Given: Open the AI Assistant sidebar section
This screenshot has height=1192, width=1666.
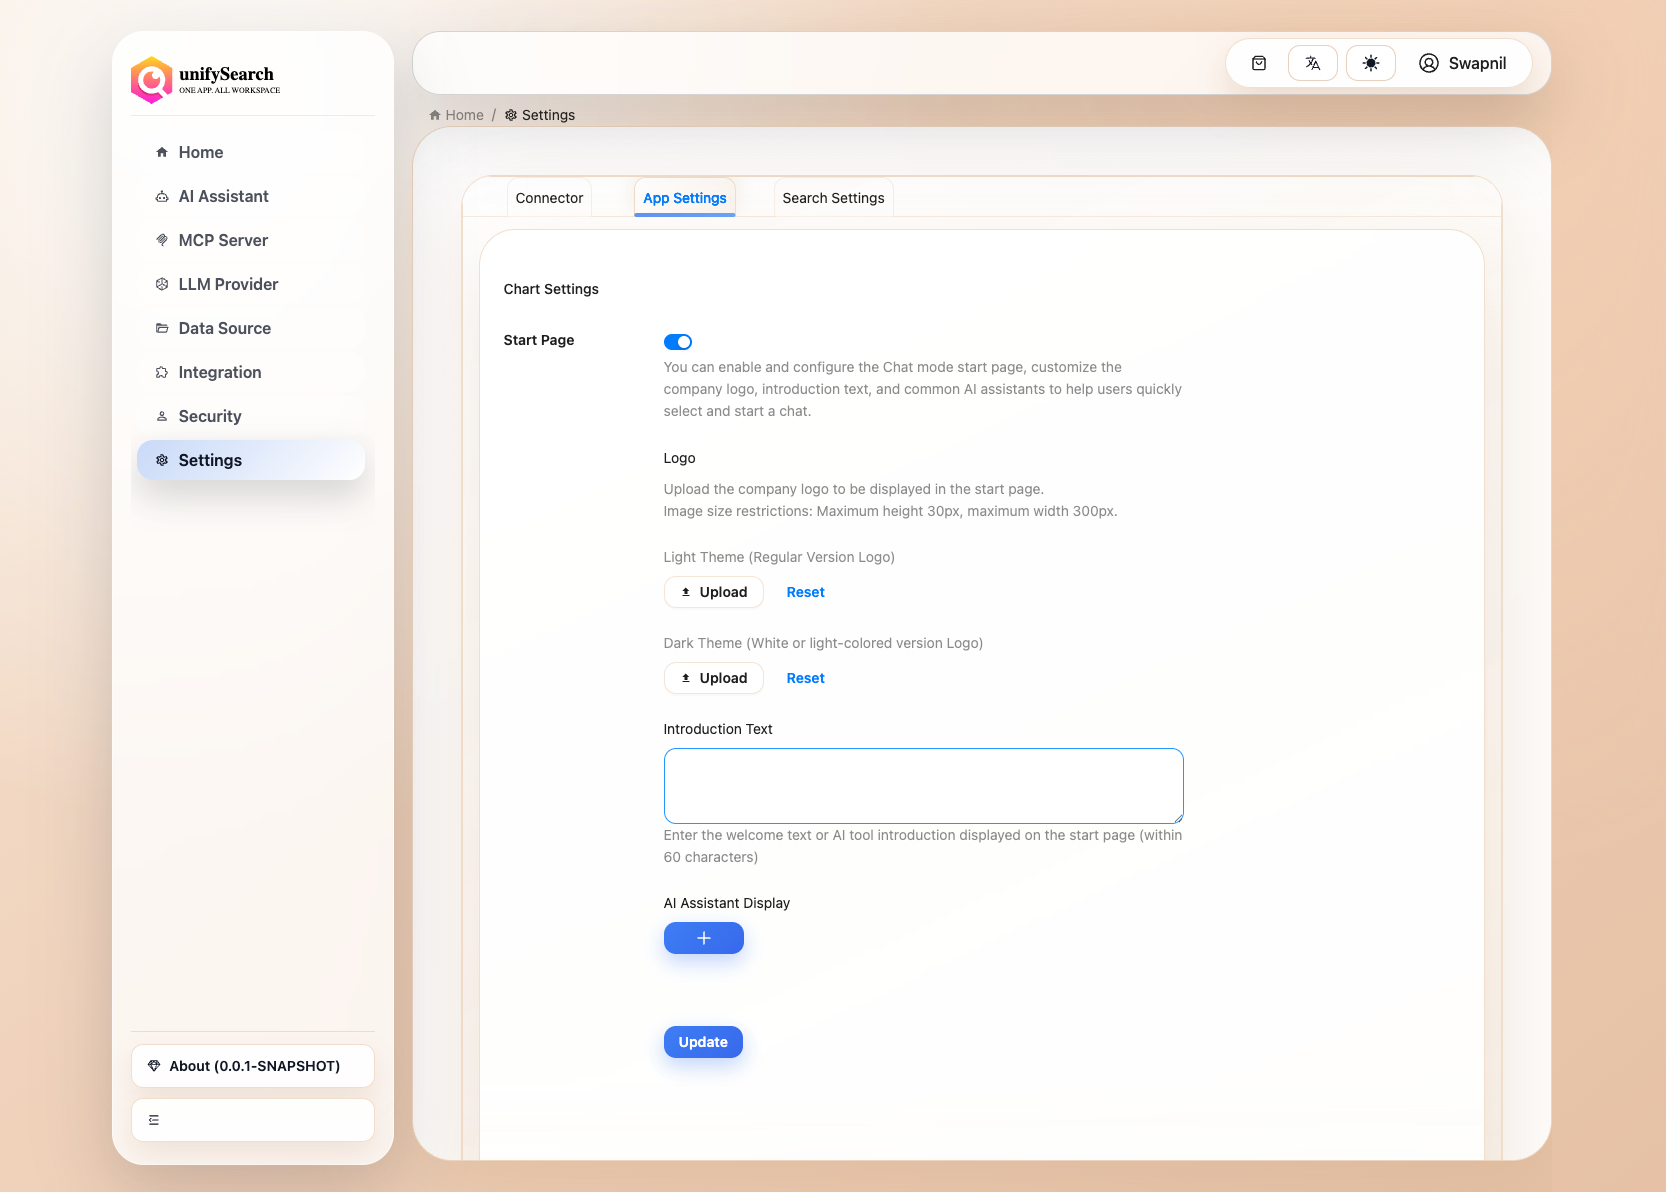Looking at the screenshot, I should [222, 196].
